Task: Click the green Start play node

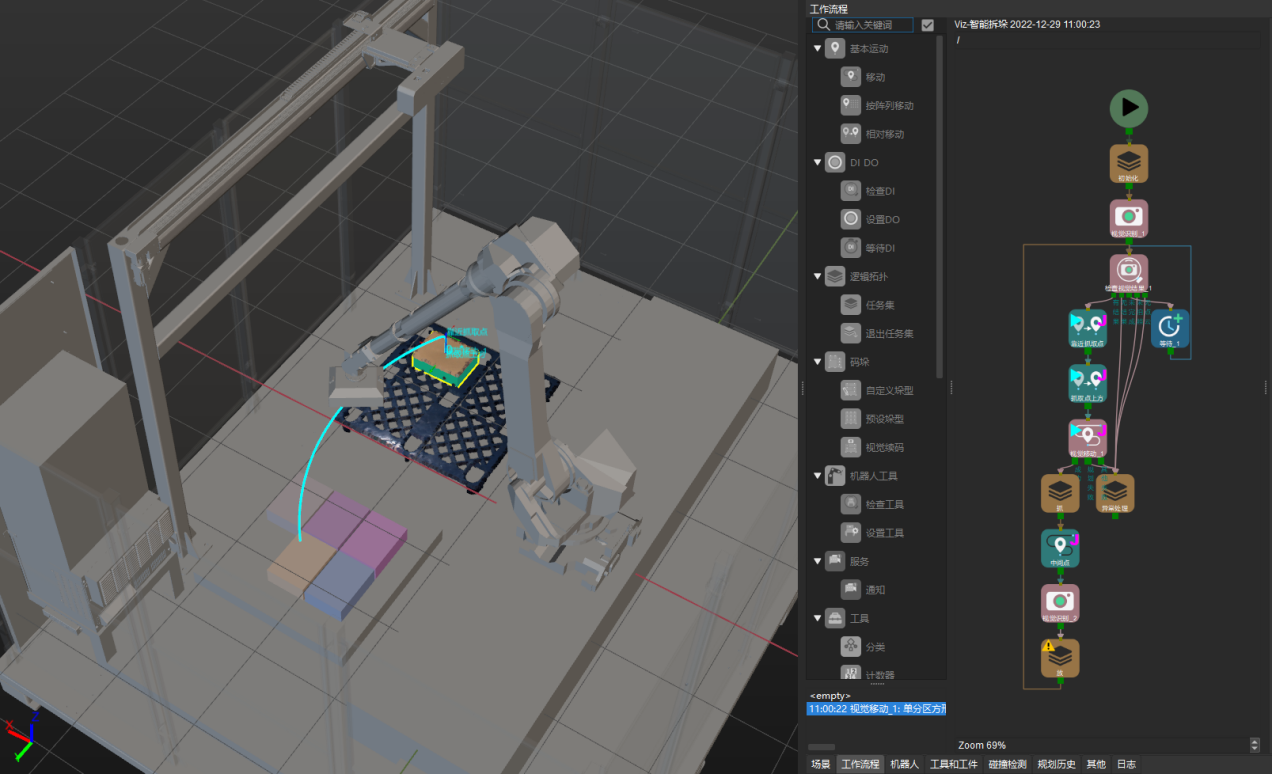Action: point(1128,107)
